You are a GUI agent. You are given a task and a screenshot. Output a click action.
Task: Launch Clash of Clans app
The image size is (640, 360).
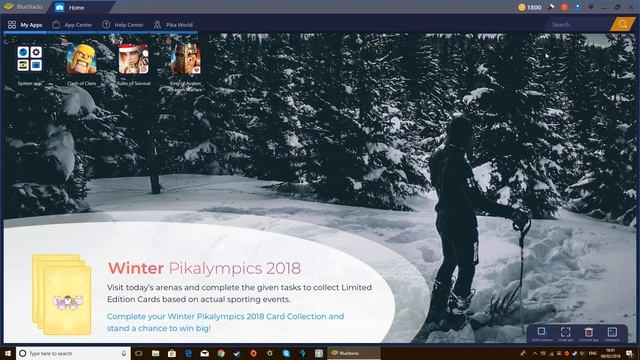click(81, 59)
